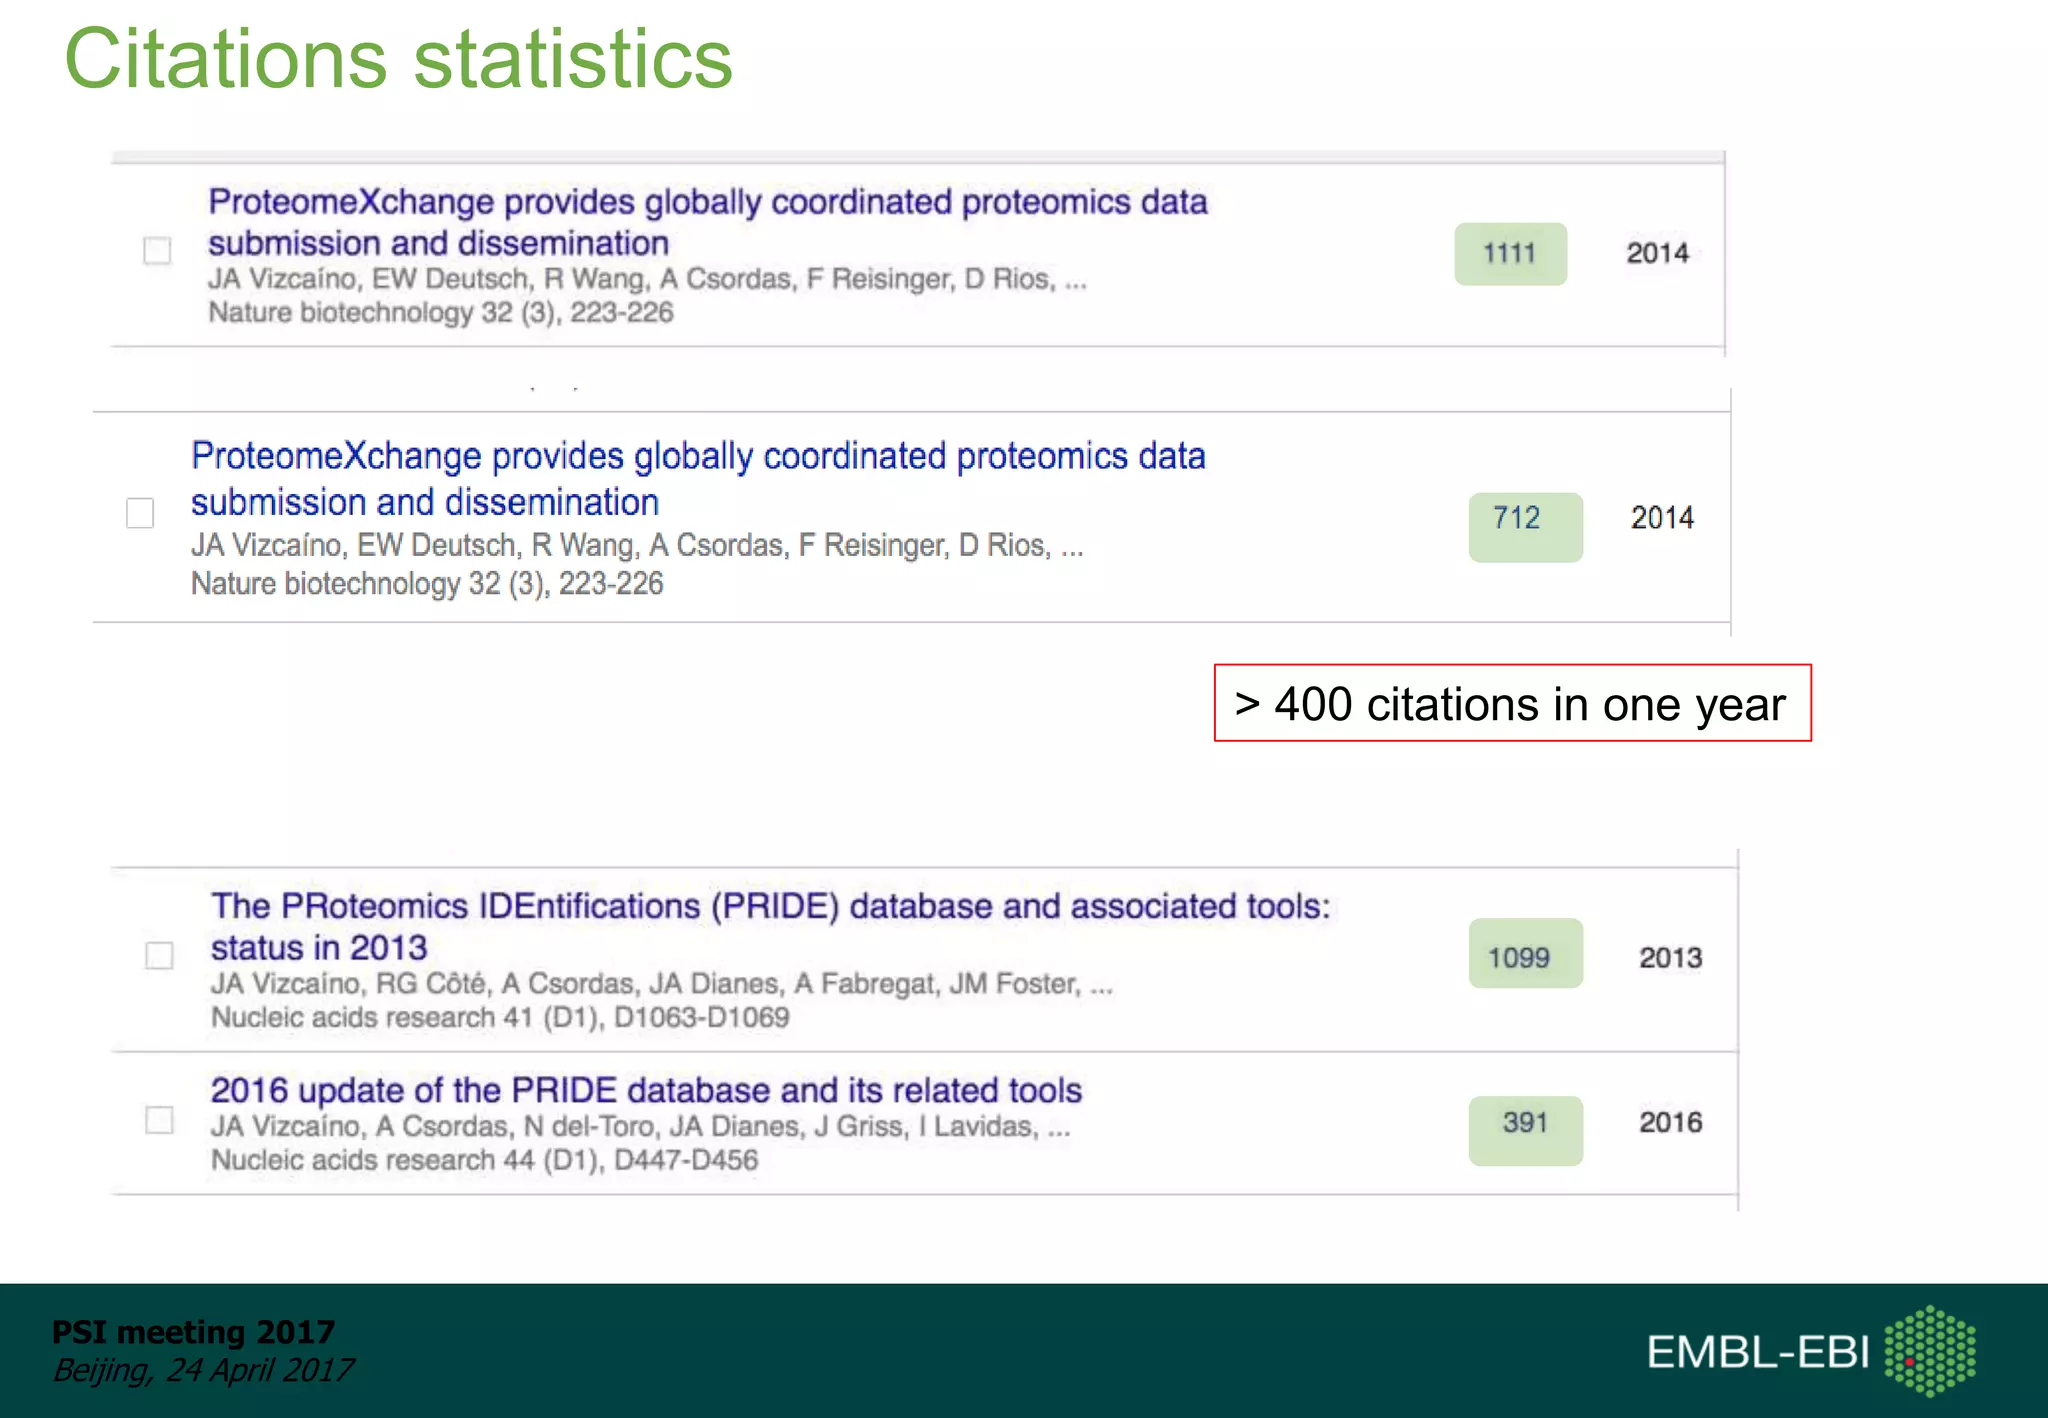Click the year 2016 in PRIDE update row
This screenshot has height=1418, width=2048.
click(x=1670, y=1122)
